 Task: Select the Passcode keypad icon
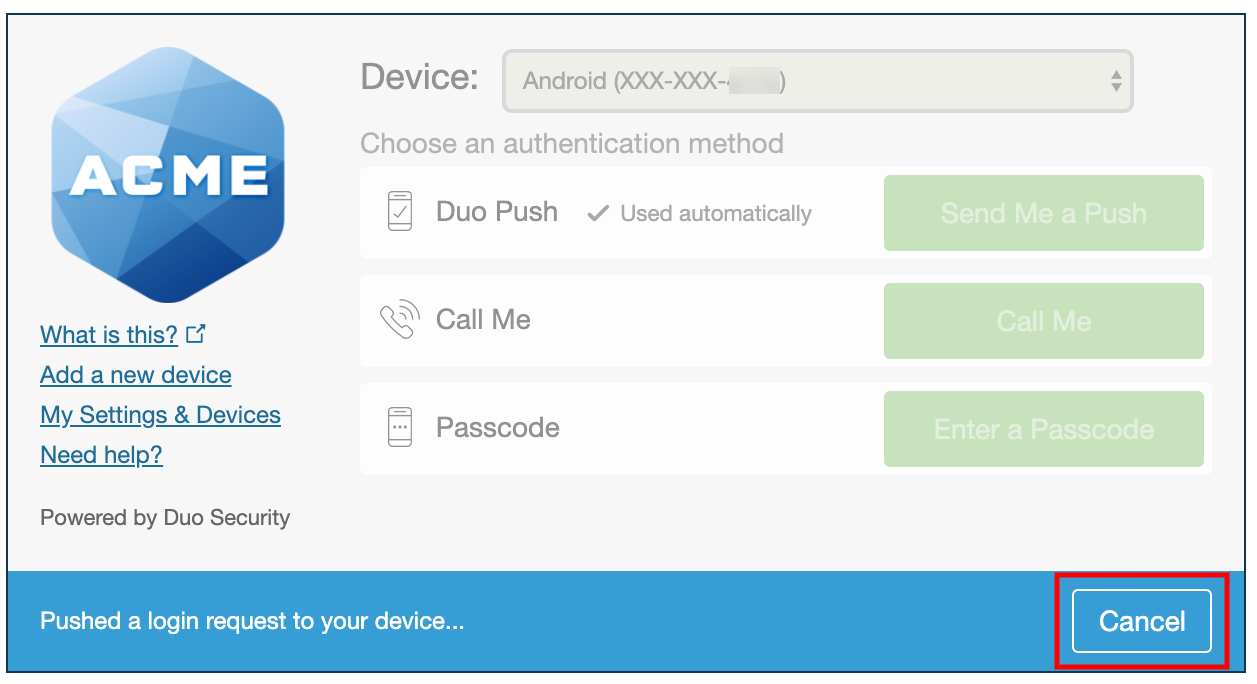point(399,427)
